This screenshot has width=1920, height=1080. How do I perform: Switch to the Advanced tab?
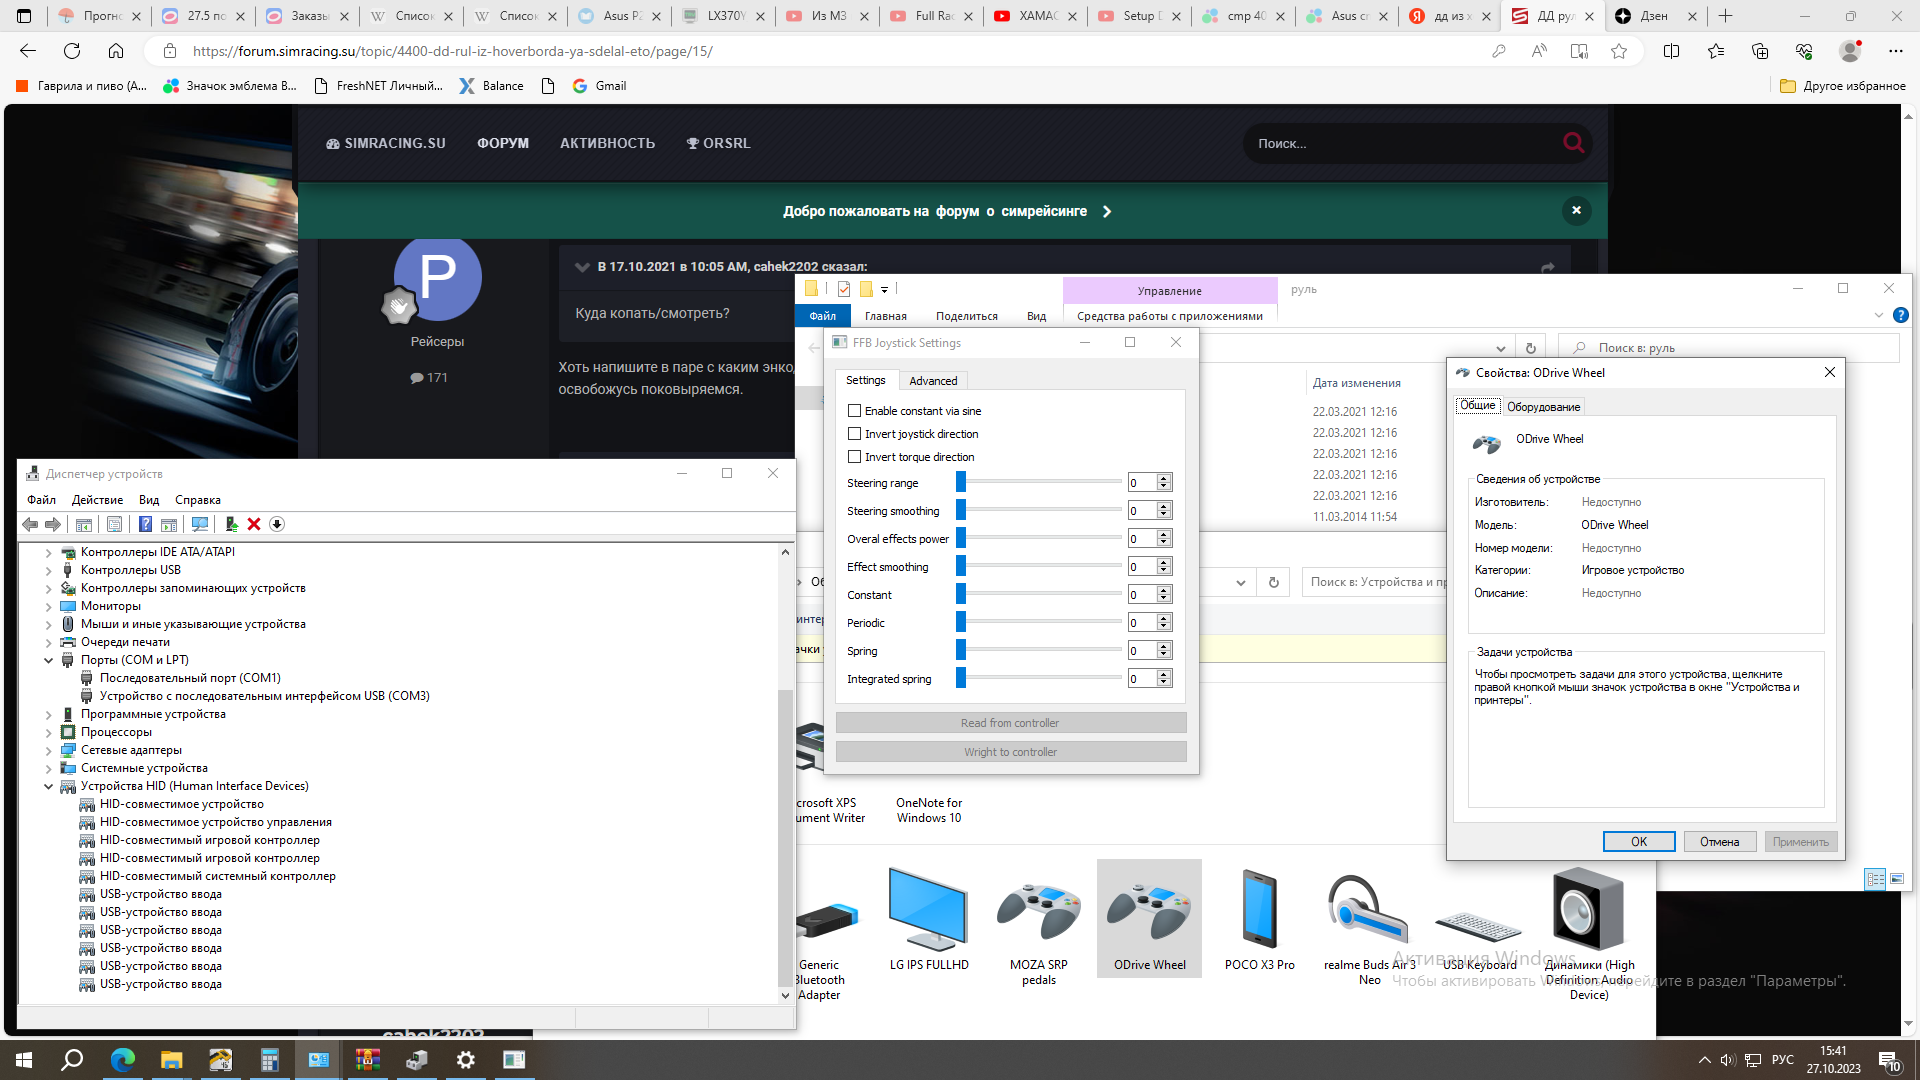pyautogui.click(x=932, y=381)
